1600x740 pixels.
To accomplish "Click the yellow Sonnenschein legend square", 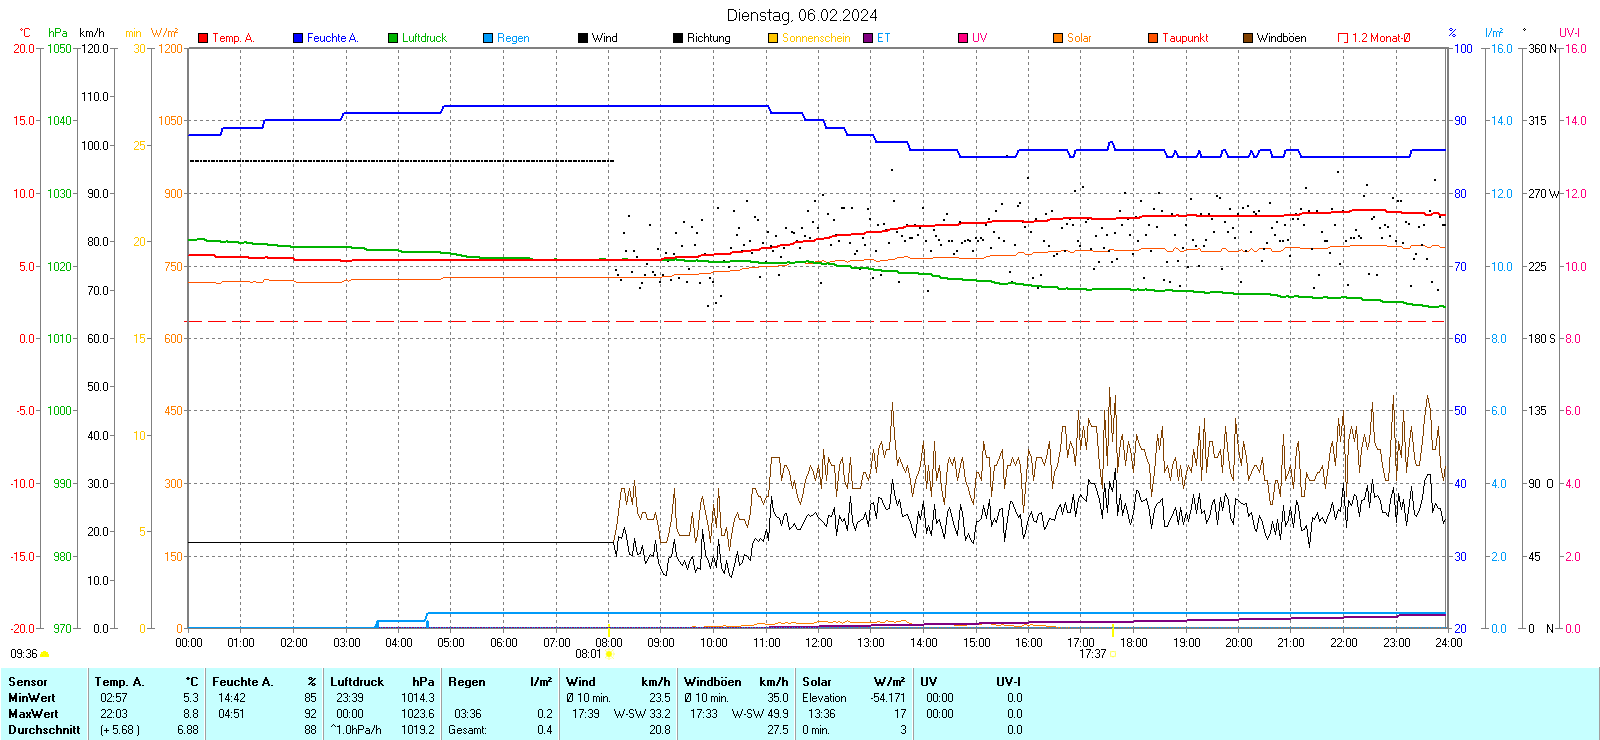I will (773, 38).
